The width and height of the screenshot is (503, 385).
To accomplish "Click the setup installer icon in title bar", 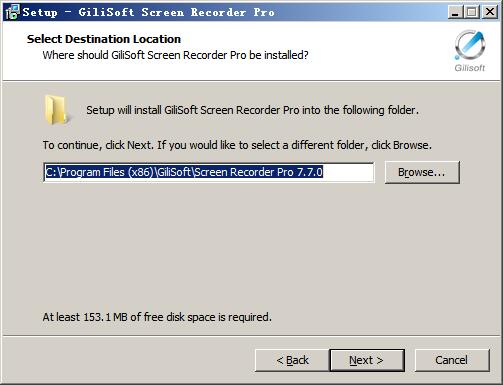I will [12, 12].
